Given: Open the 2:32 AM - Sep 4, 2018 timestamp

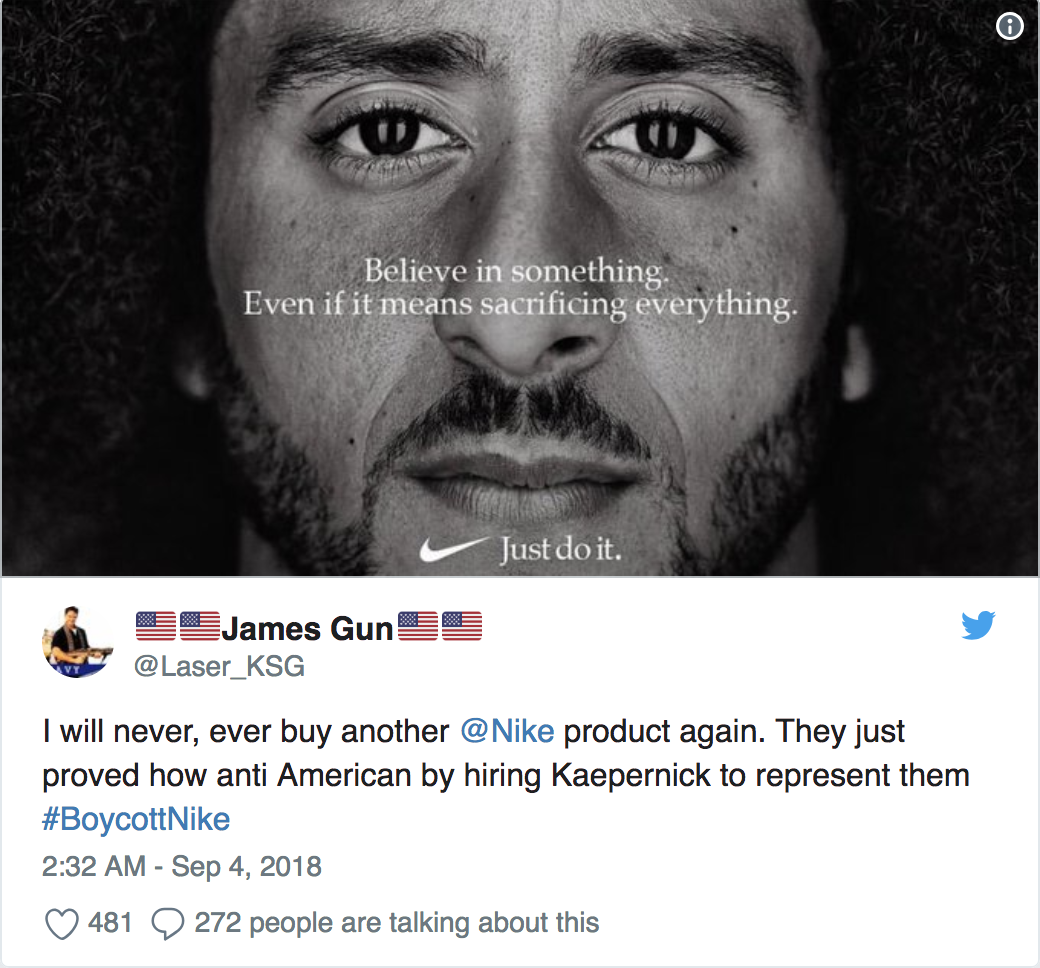Looking at the screenshot, I should [x=182, y=866].
